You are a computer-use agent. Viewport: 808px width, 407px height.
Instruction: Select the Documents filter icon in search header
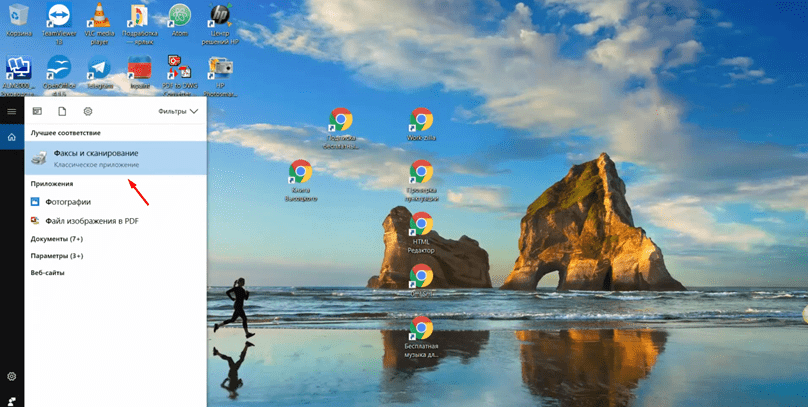[x=62, y=112]
